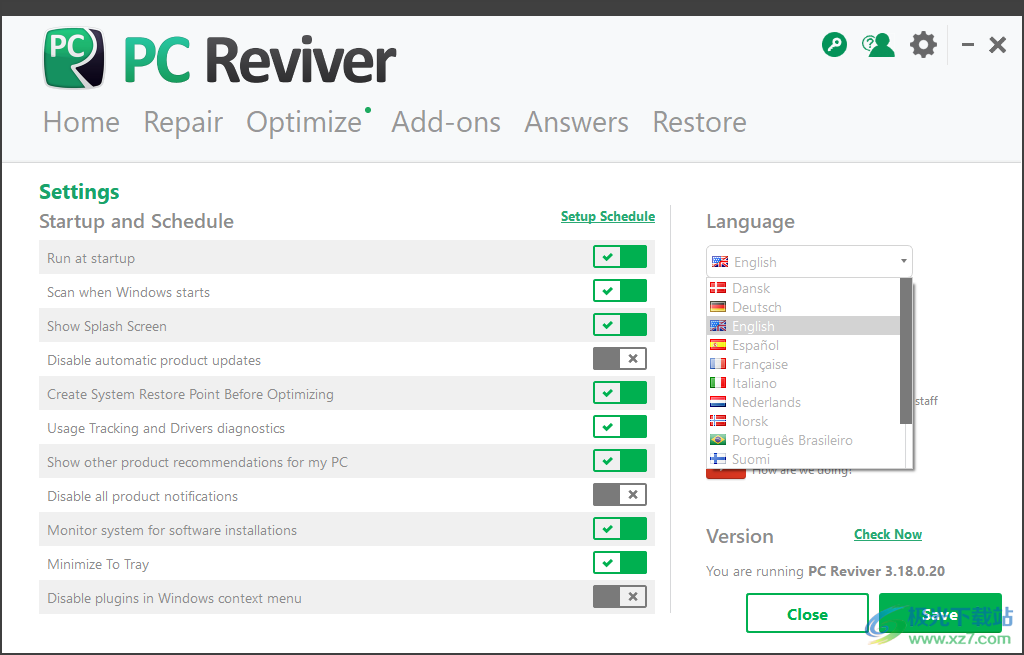Toggle Show other product recommendations switch
1024x655 pixels.
[620, 460]
